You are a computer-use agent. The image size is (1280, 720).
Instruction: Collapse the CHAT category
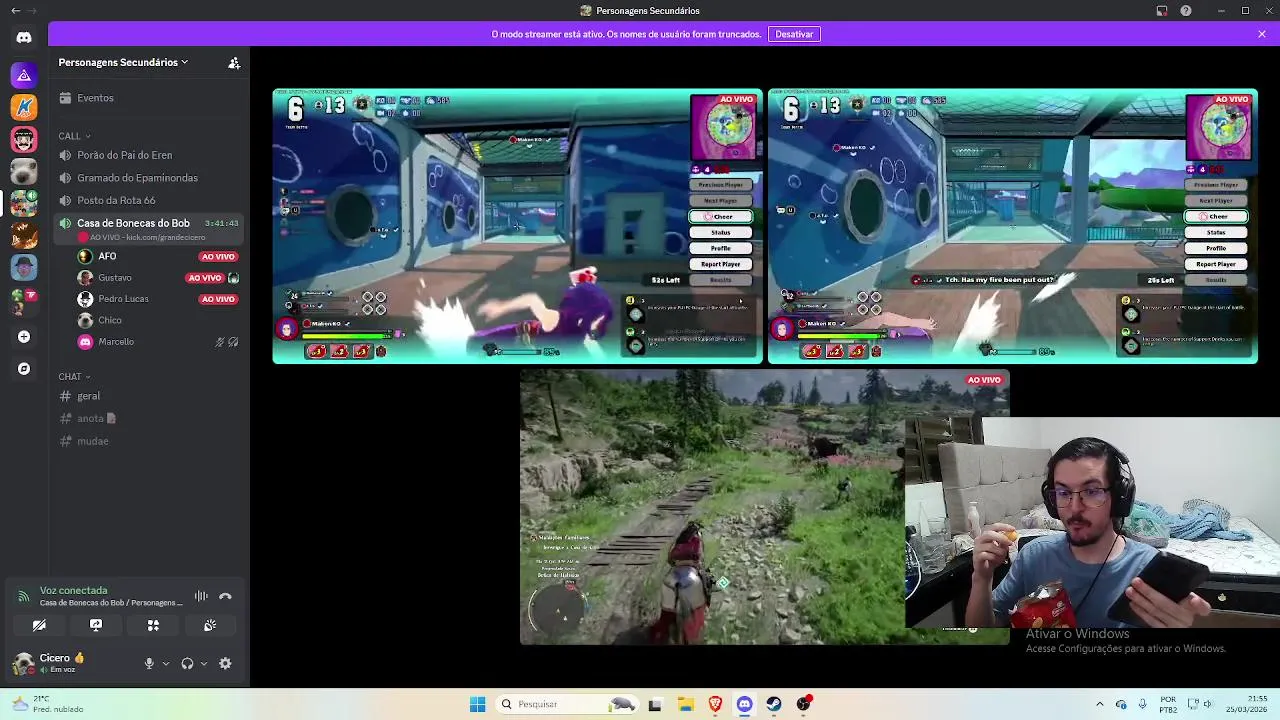click(x=74, y=377)
